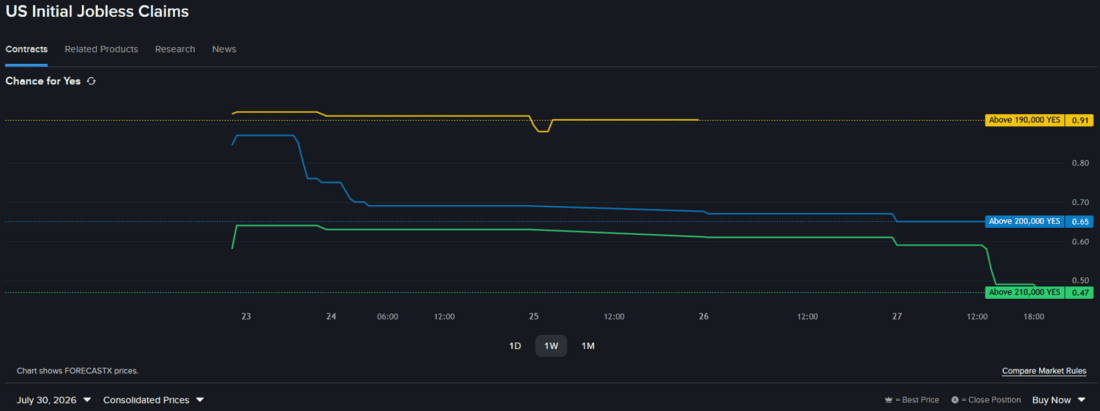Open the Research tab
The height and width of the screenshot is (411, 1100).
[x=175, y=49]
